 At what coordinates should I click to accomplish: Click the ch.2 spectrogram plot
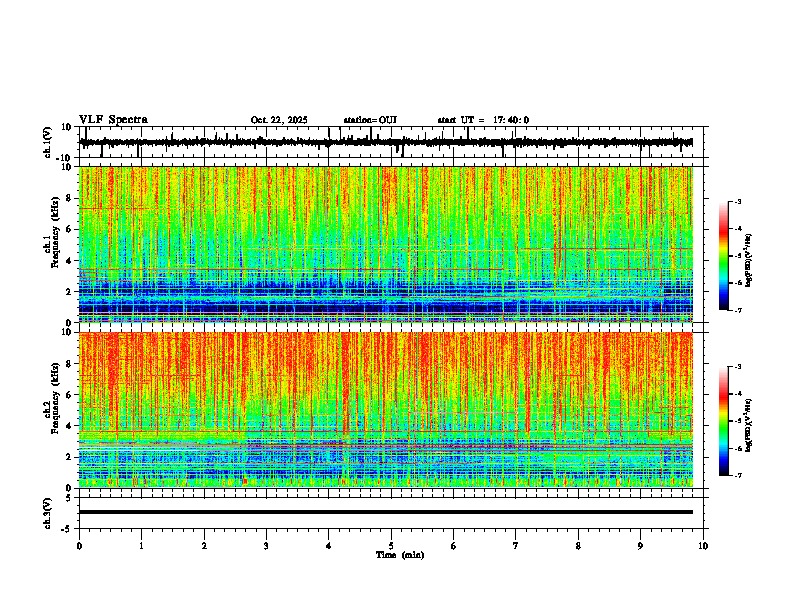point(386,410)
